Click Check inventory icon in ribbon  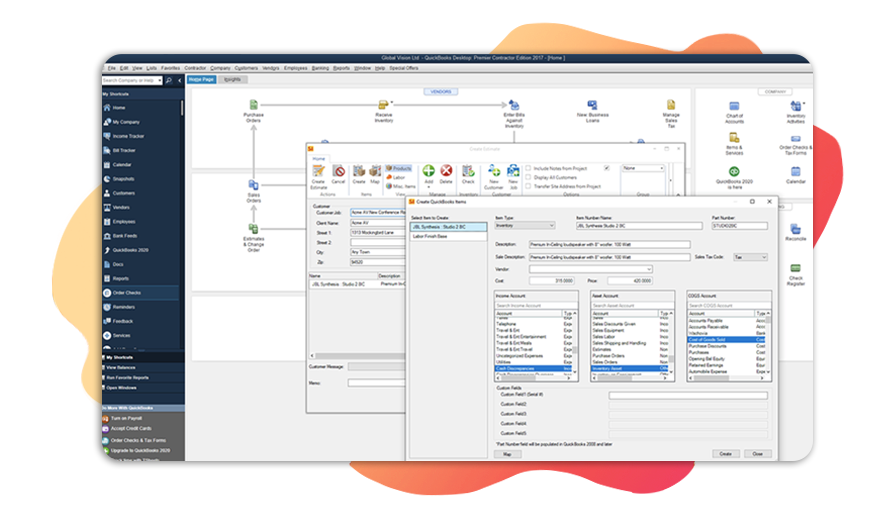click(x=468, y=171)
